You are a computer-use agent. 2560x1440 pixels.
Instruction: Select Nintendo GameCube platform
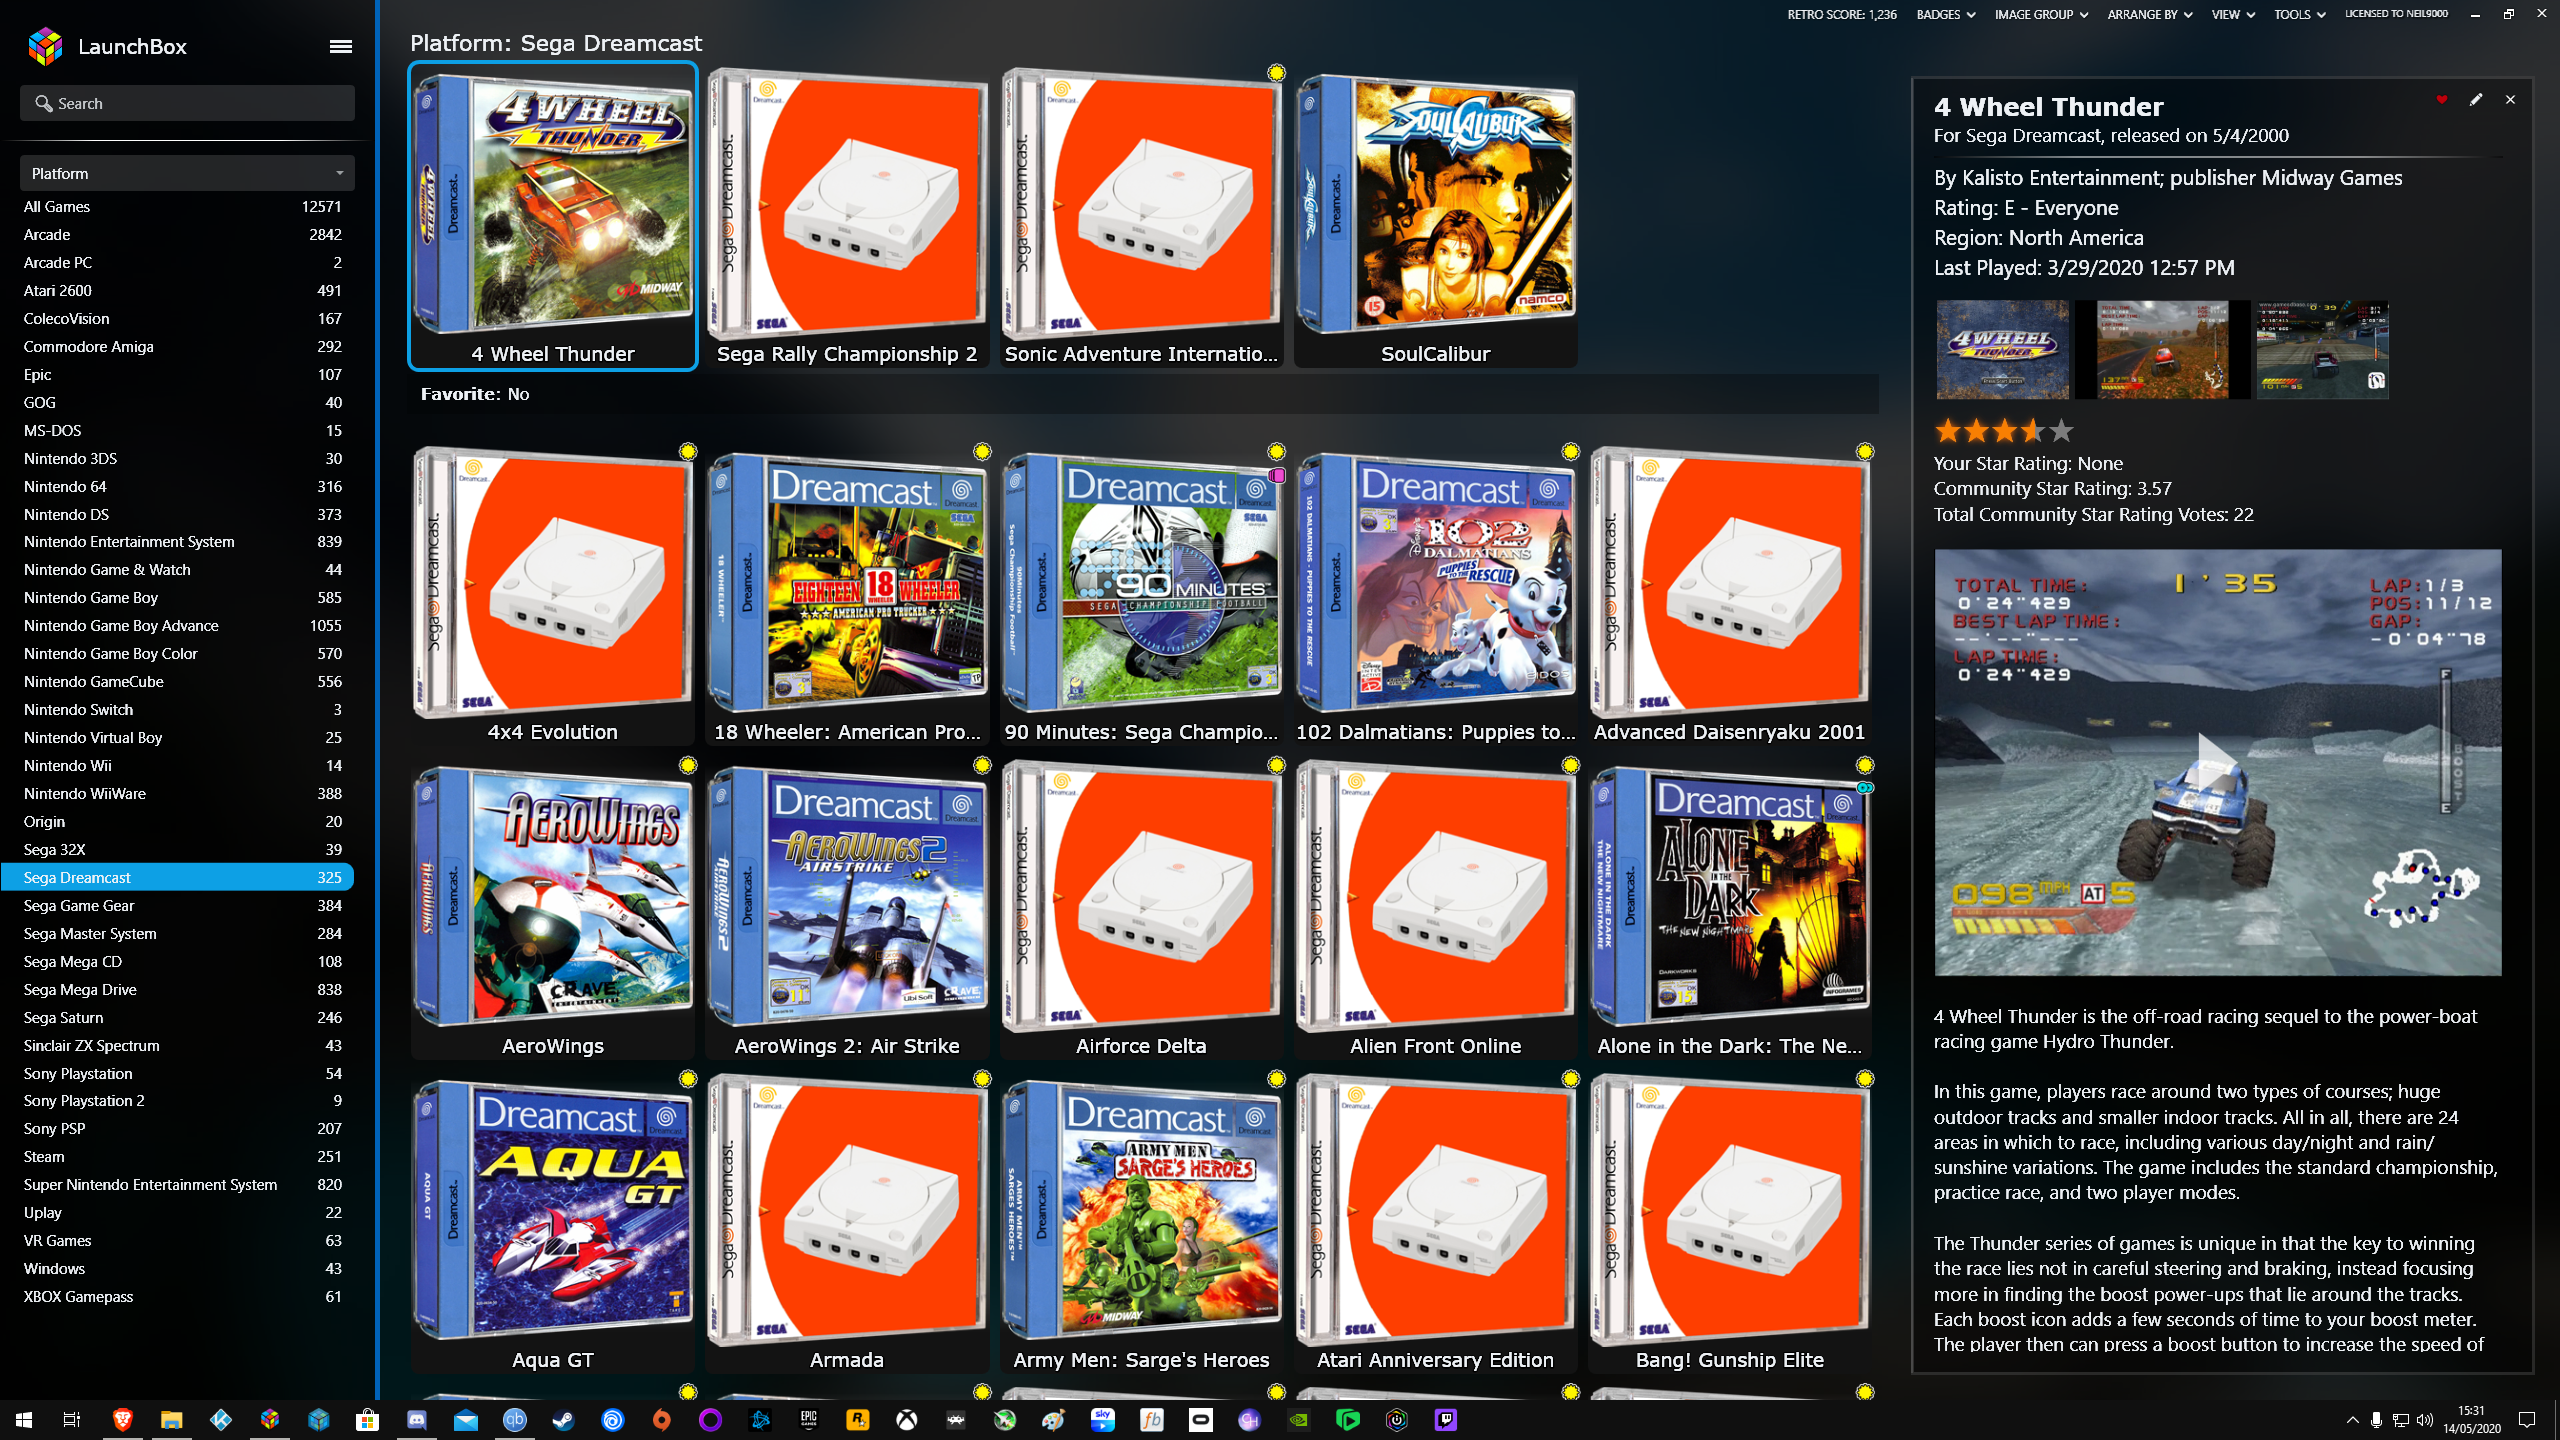coord(177,681)
